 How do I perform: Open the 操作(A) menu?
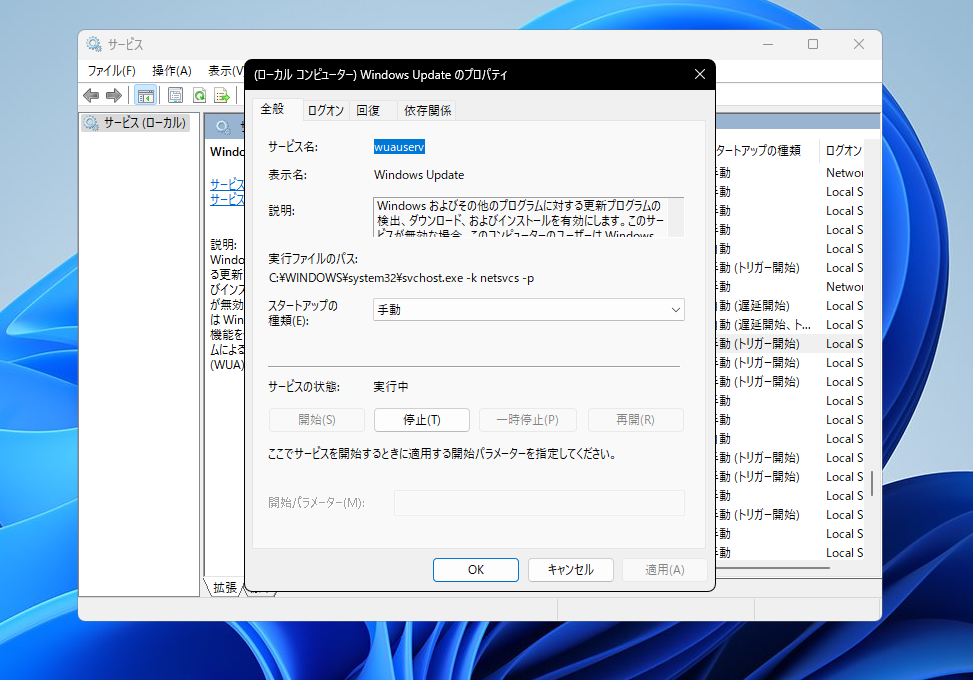pyautogui.click(x=172, y=71)
